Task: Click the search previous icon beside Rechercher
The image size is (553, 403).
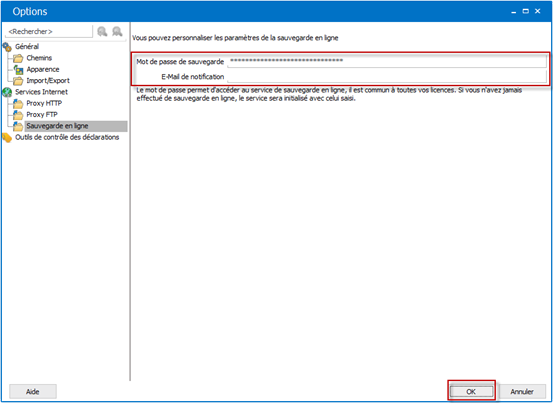Action: (x=102, y=31)
